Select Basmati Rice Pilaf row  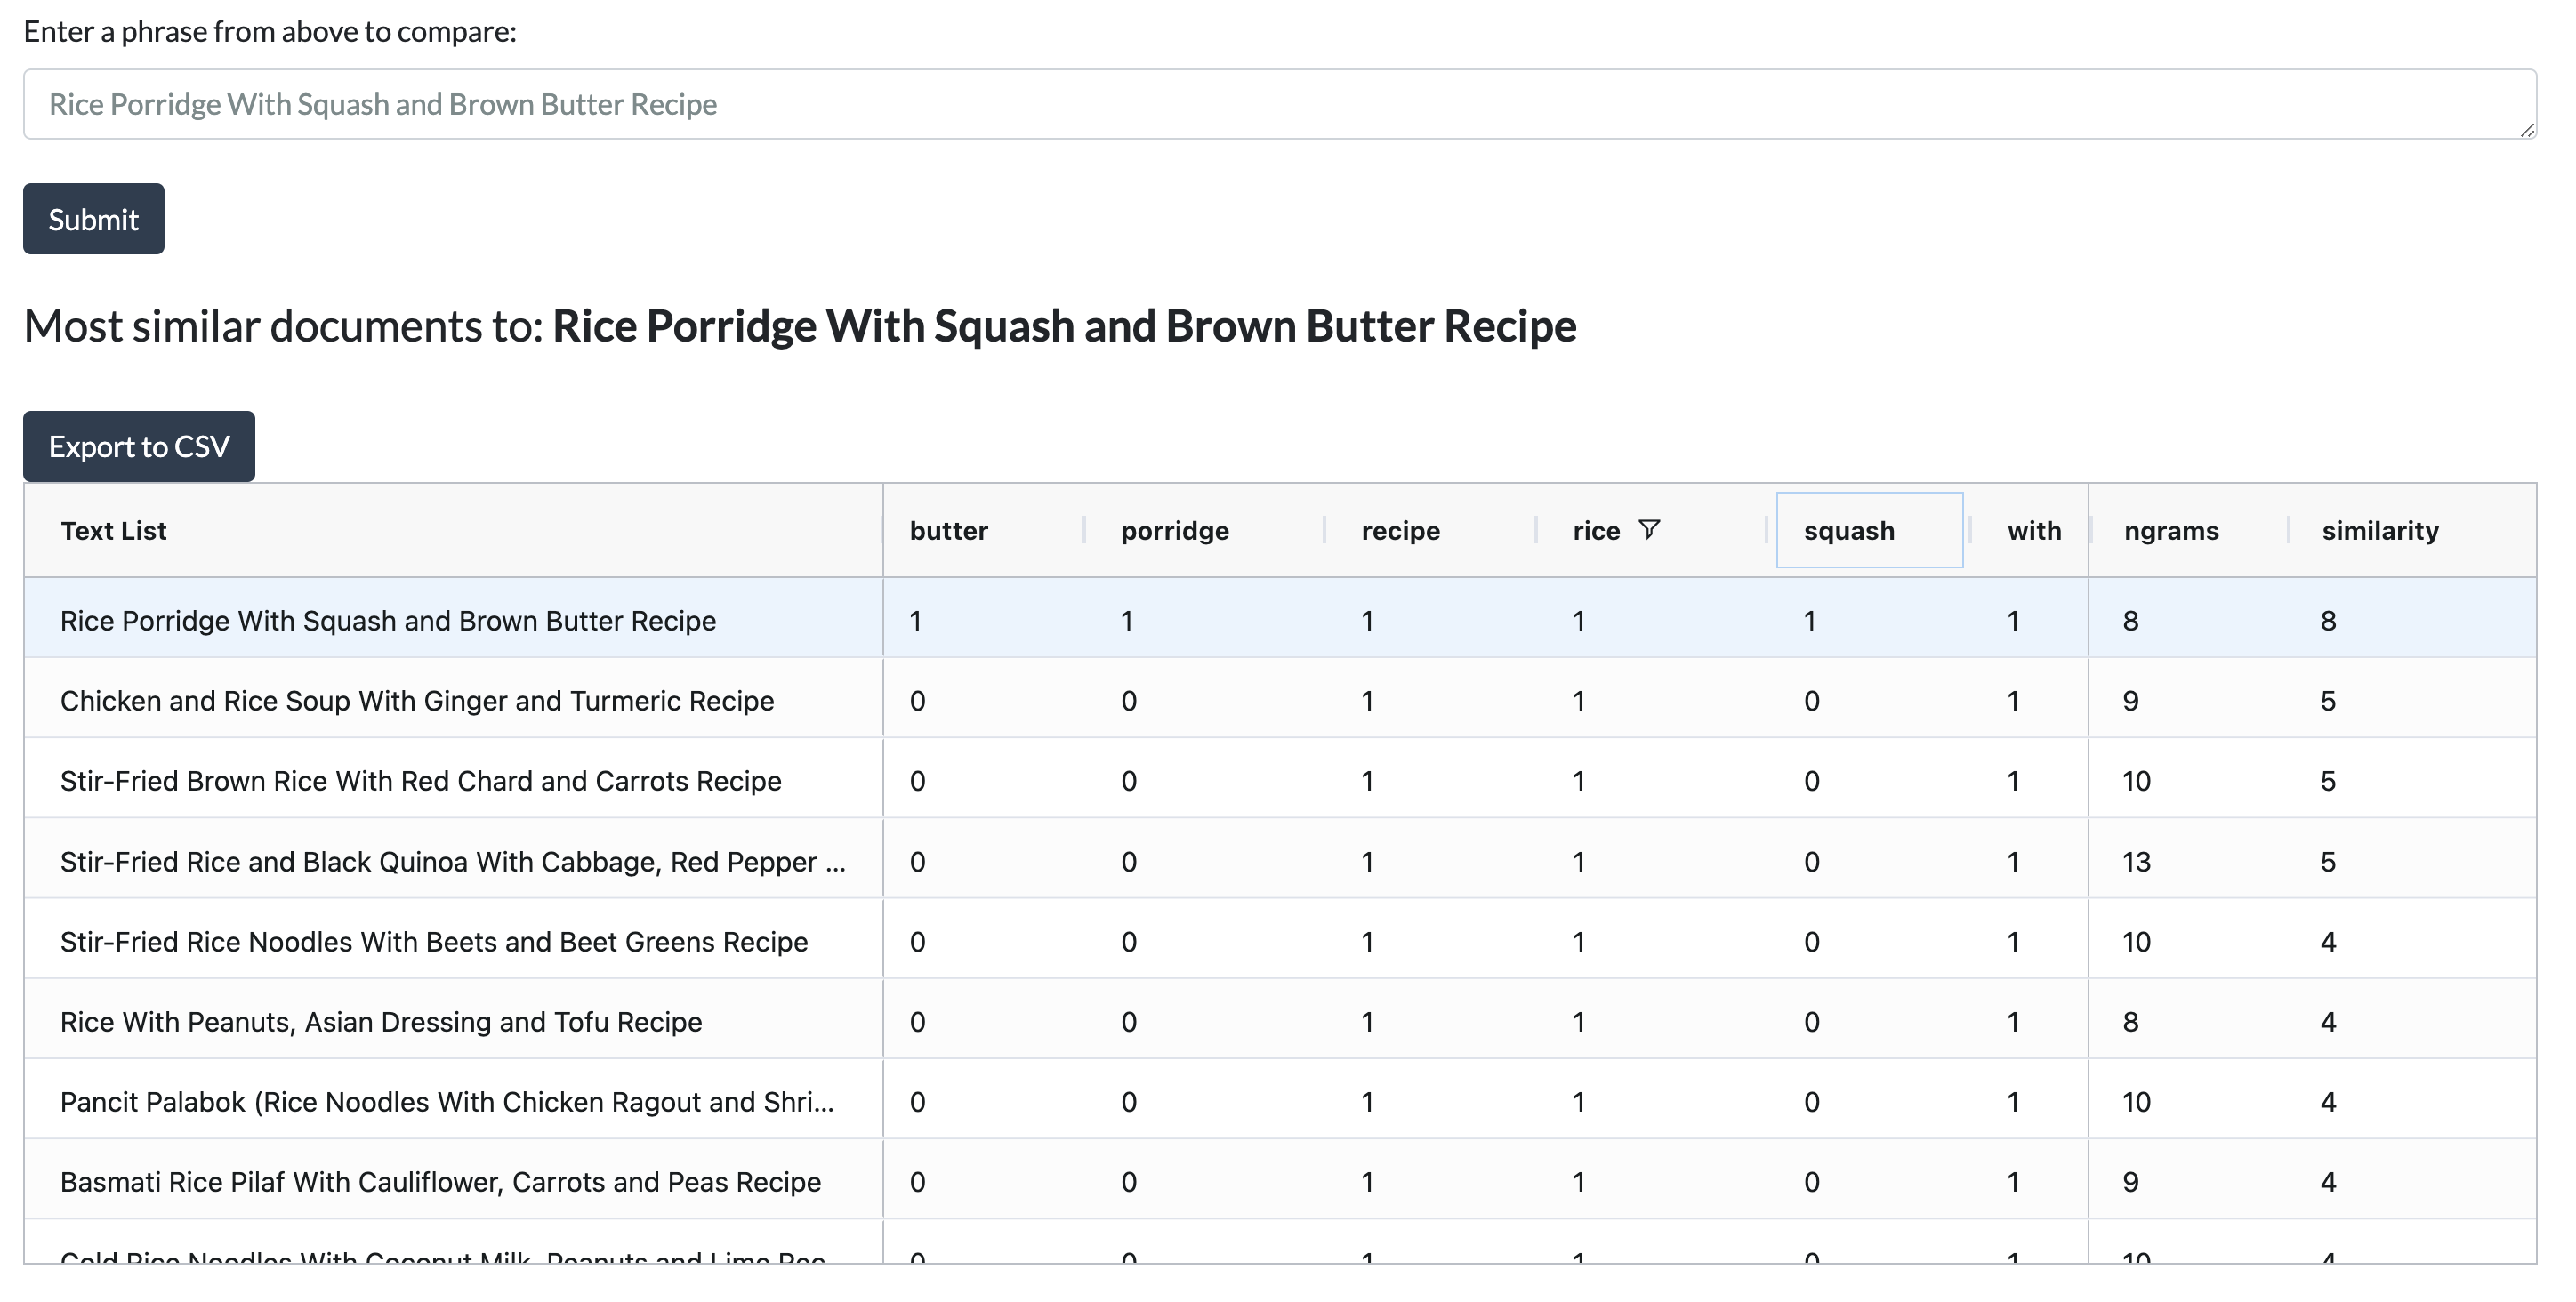tap(440, 1182)
